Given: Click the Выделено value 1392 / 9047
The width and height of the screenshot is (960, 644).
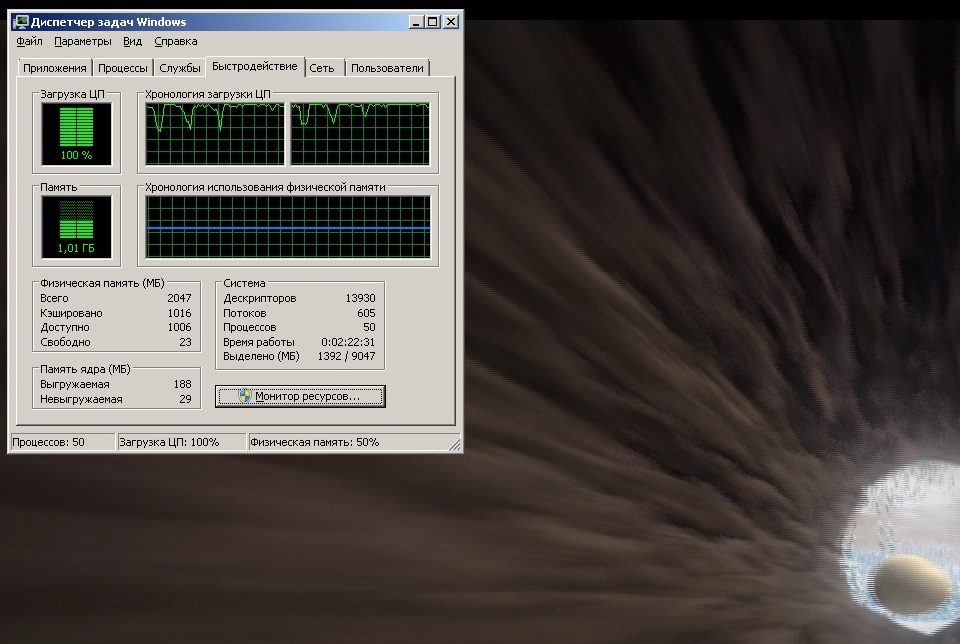Looking at the screenshot, I should click(347, 356).
